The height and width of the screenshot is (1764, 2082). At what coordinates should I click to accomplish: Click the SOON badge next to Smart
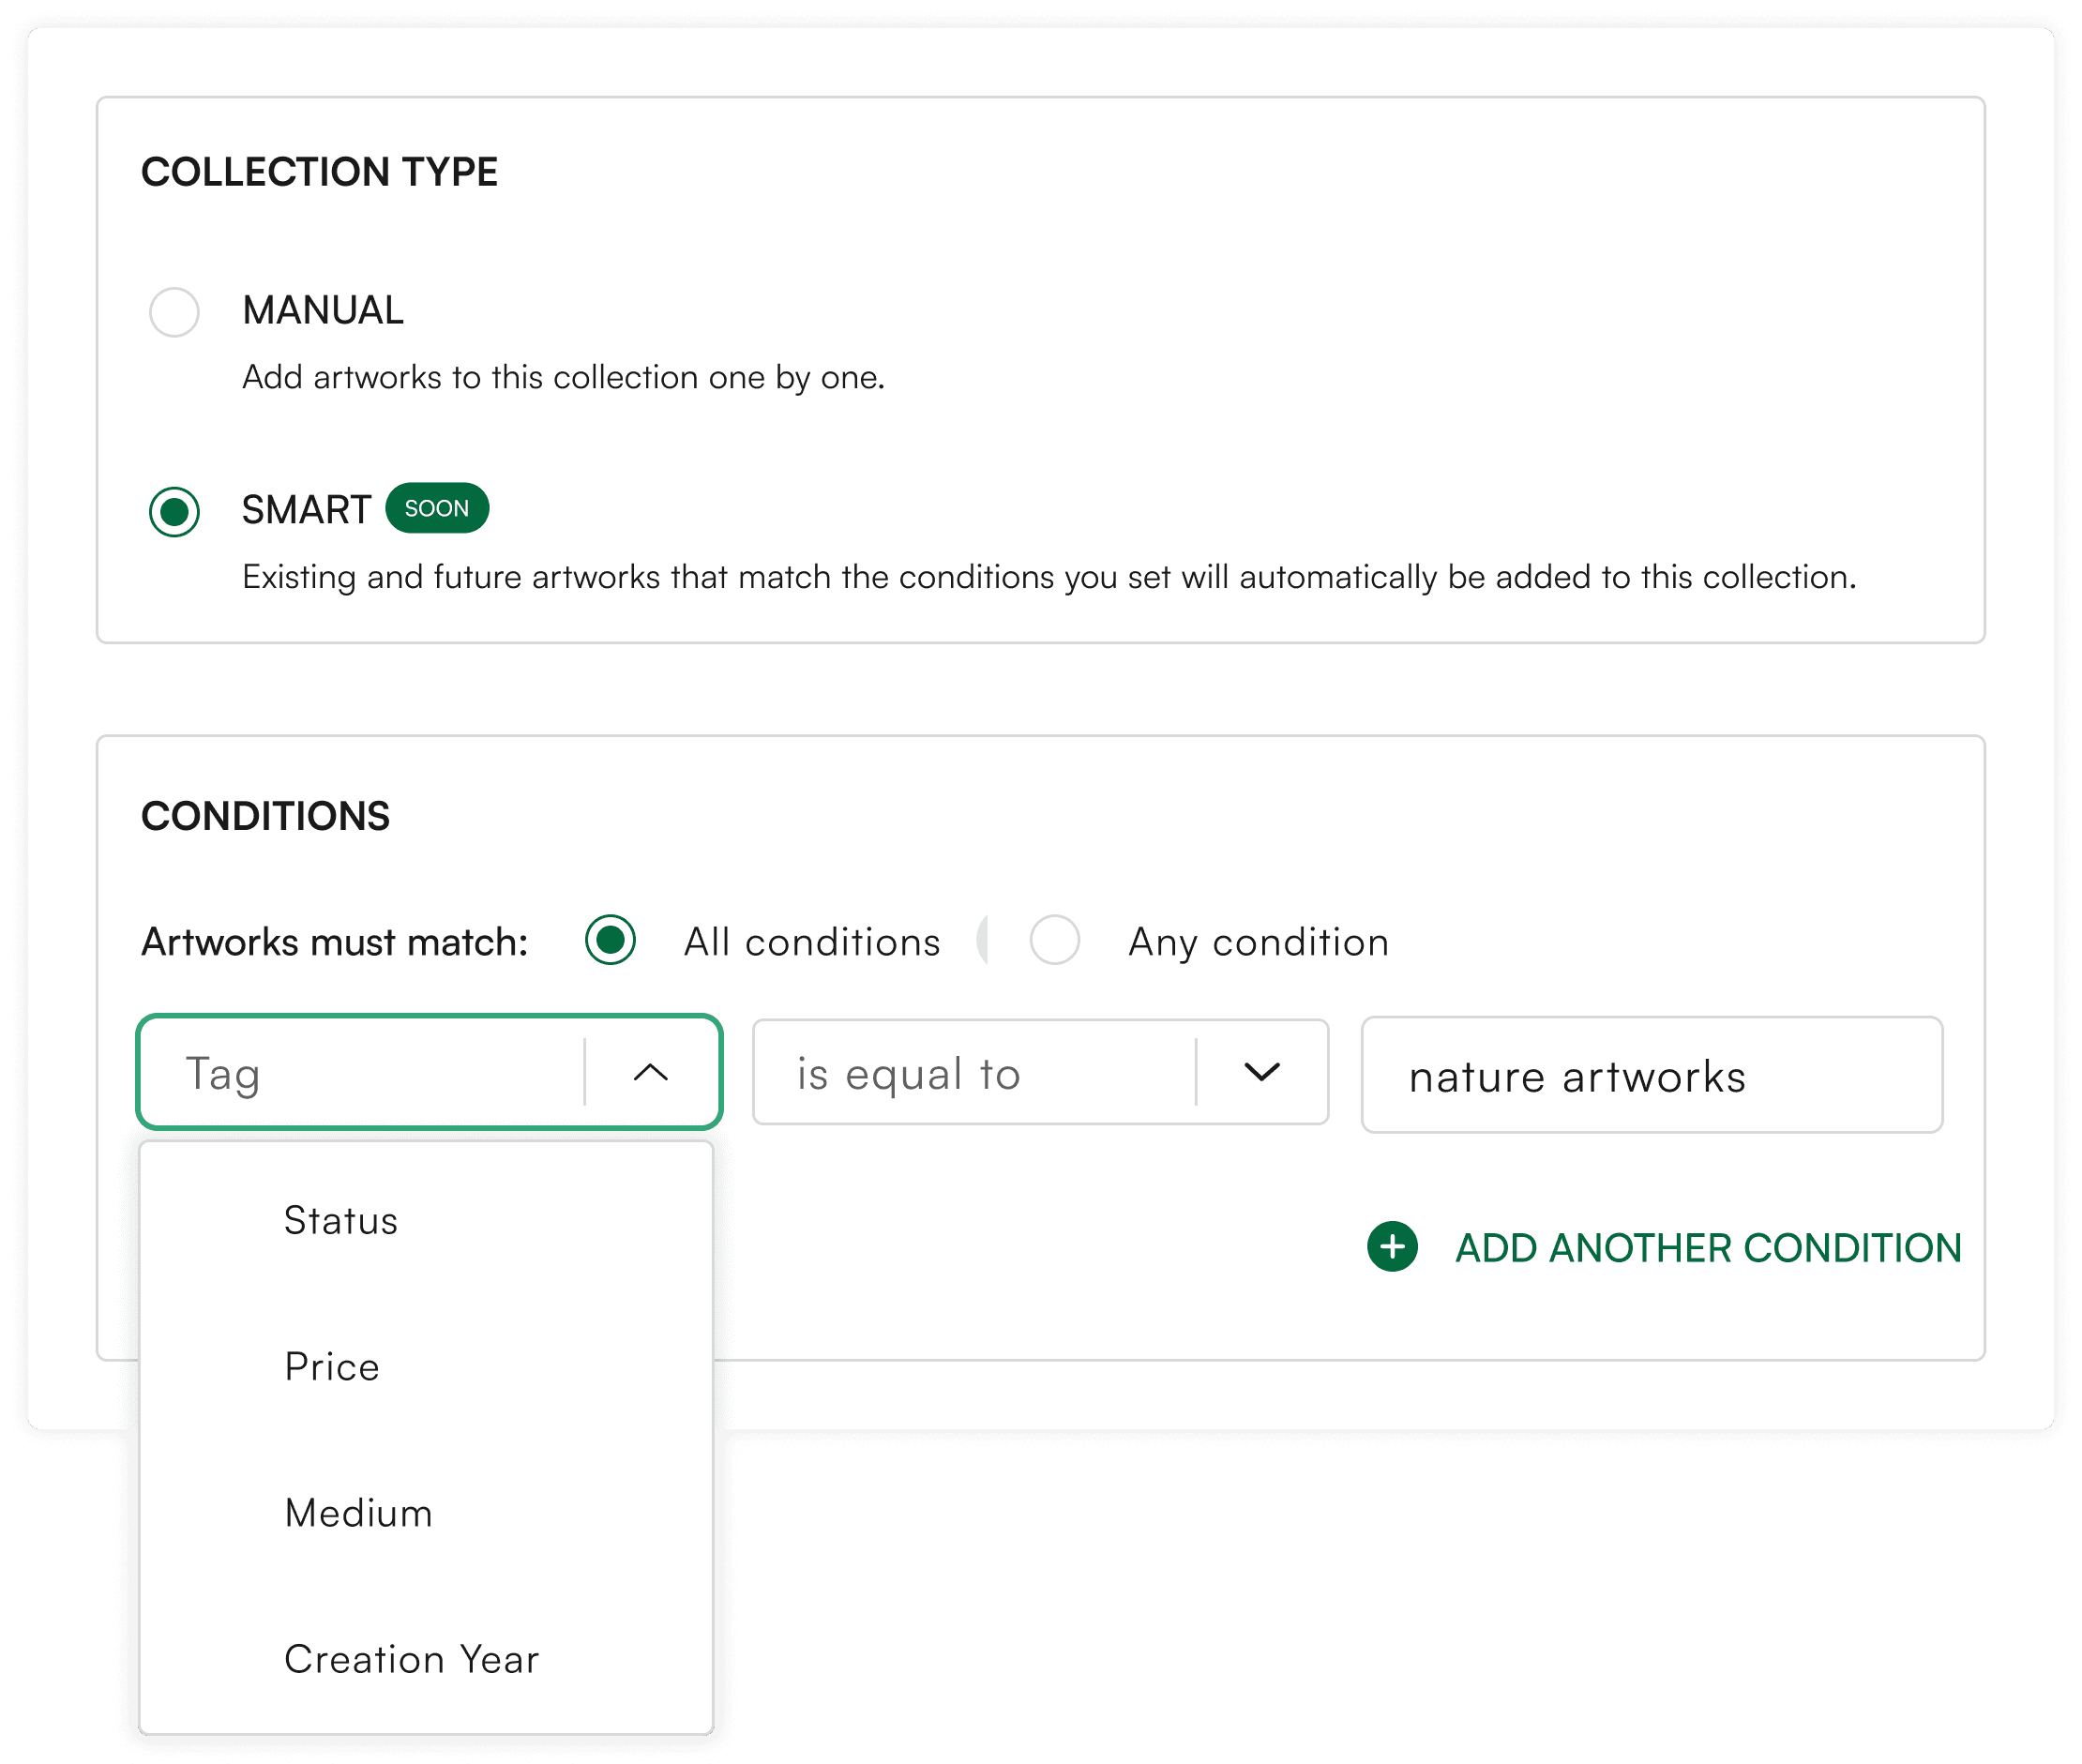(x=437, y=508)
